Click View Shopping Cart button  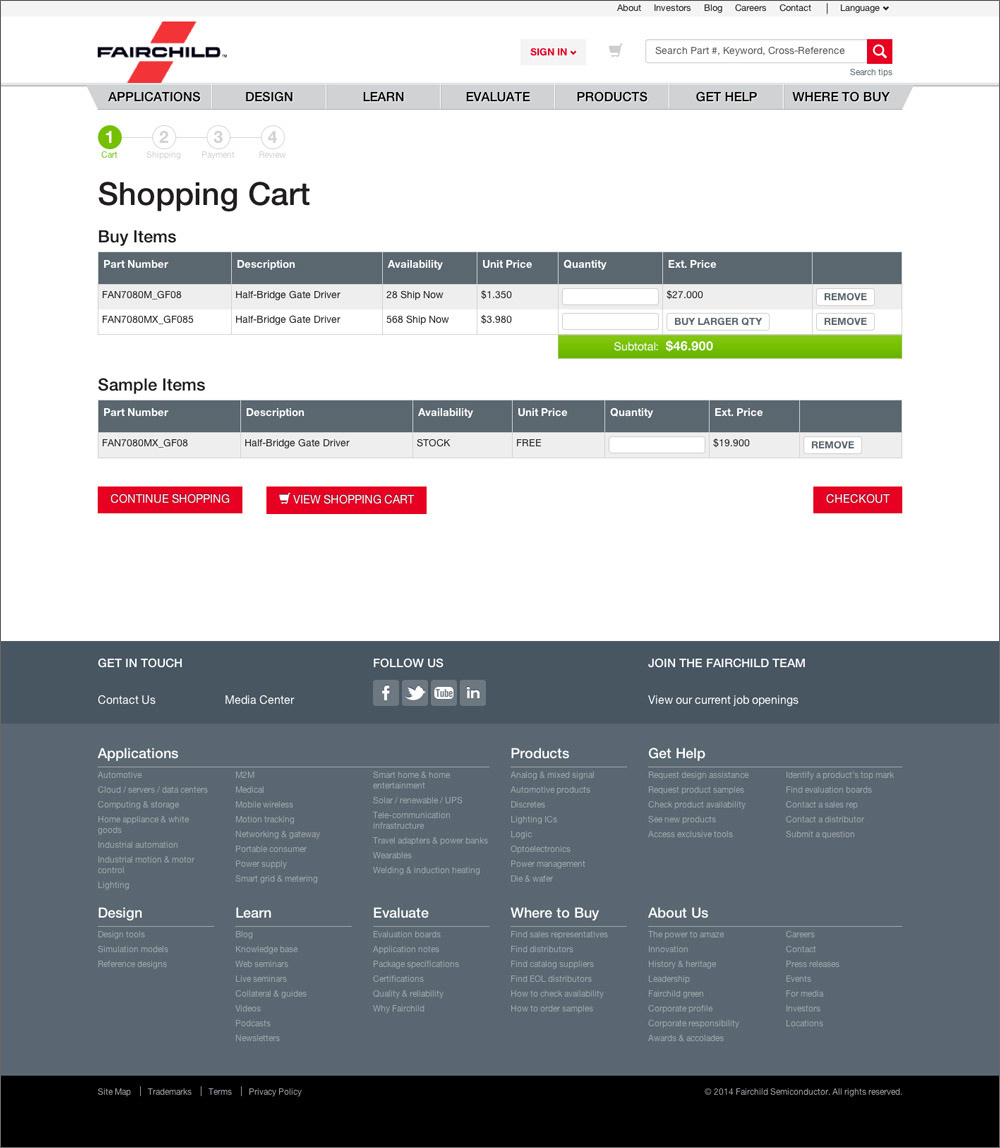346,500
